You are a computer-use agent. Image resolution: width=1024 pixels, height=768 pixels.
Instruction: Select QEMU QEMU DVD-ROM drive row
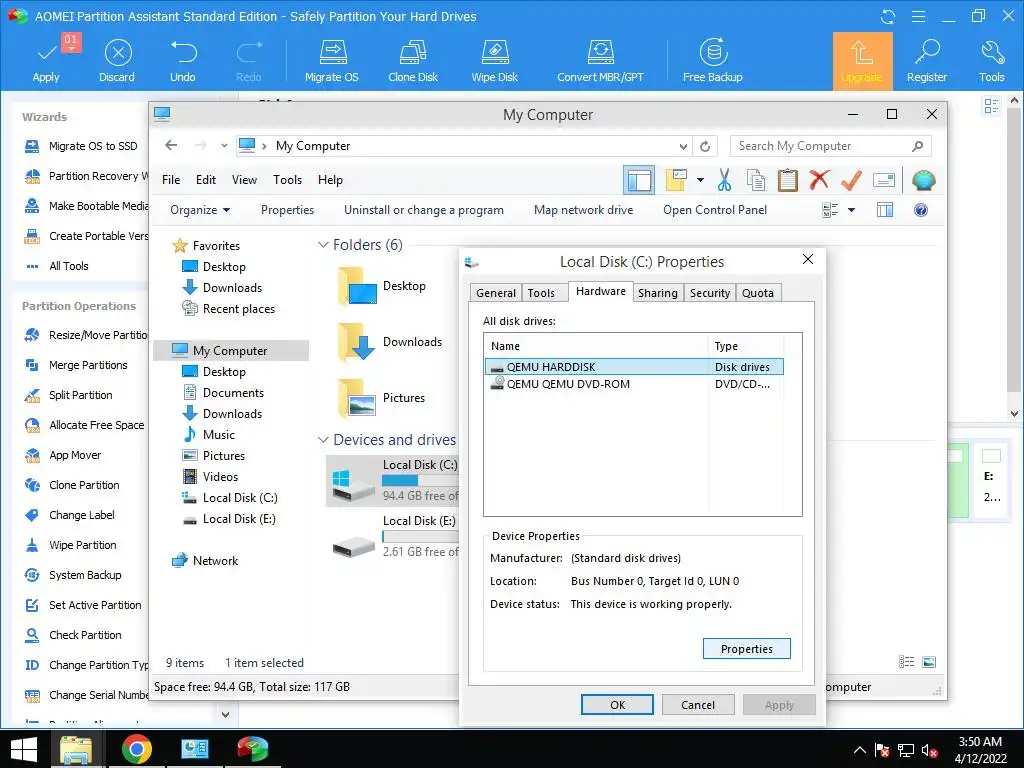coord(634,385)
